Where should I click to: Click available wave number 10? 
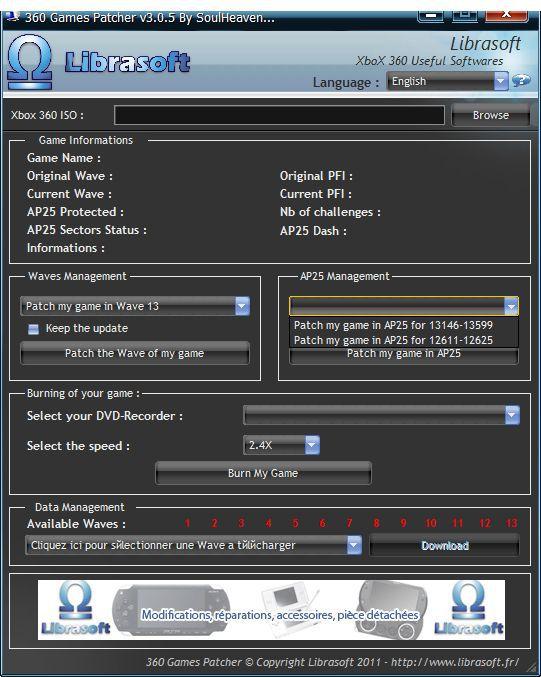tap(430, 523)
